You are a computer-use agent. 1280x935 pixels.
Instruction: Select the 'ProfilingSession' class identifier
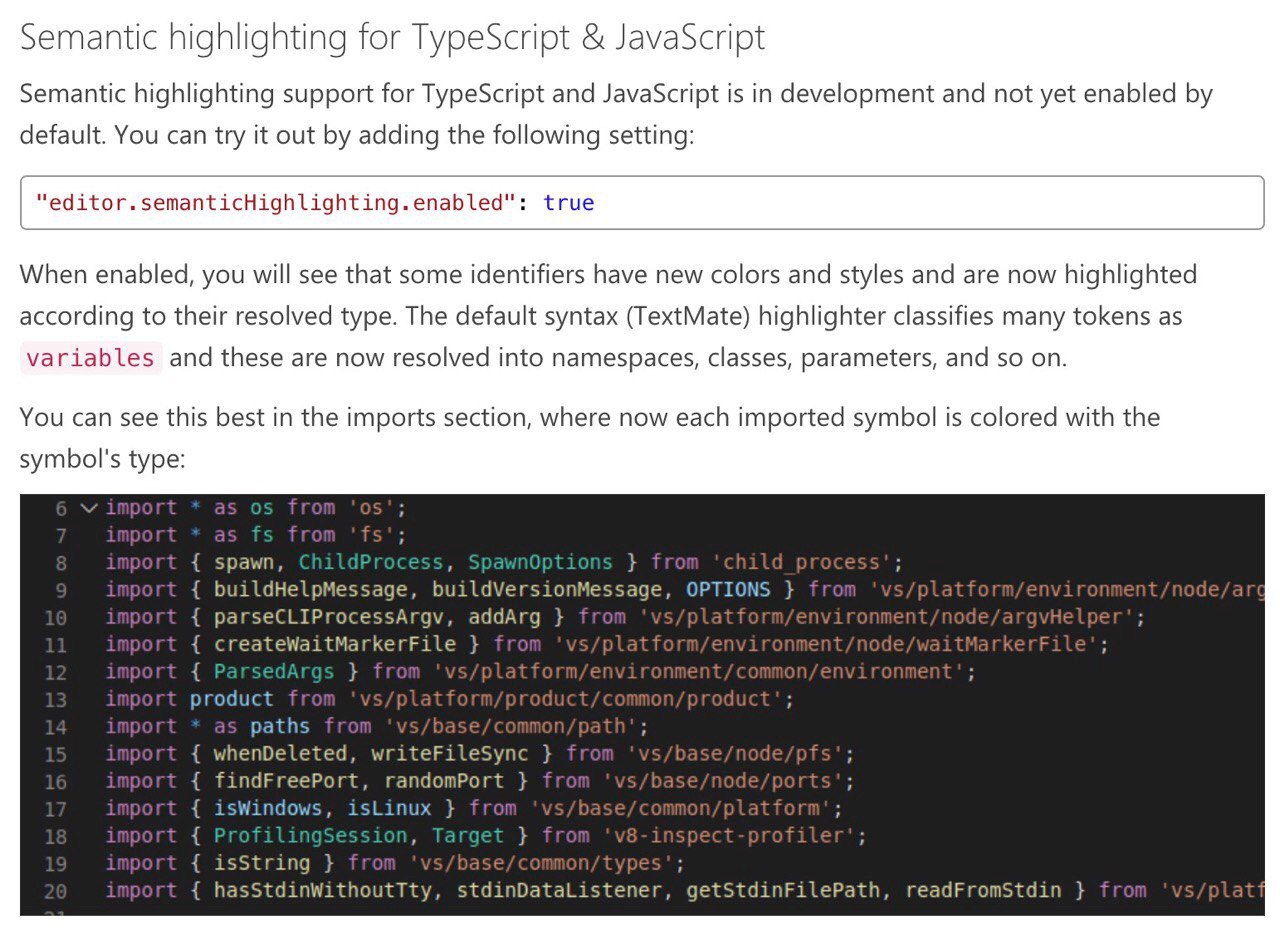pyautogui.click(x=310, y=835)
